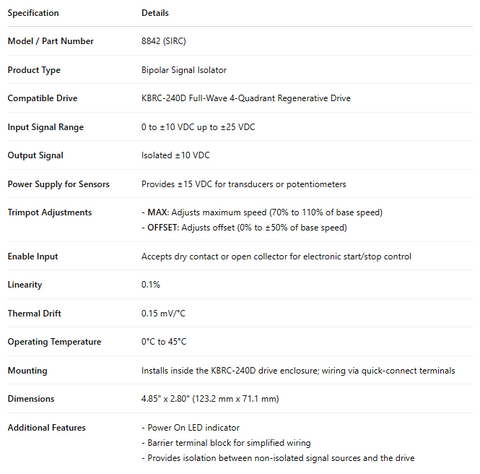Select the Power Supply for Sensors label
Viewport: 480px width, 474px height.
coord(58,184)
